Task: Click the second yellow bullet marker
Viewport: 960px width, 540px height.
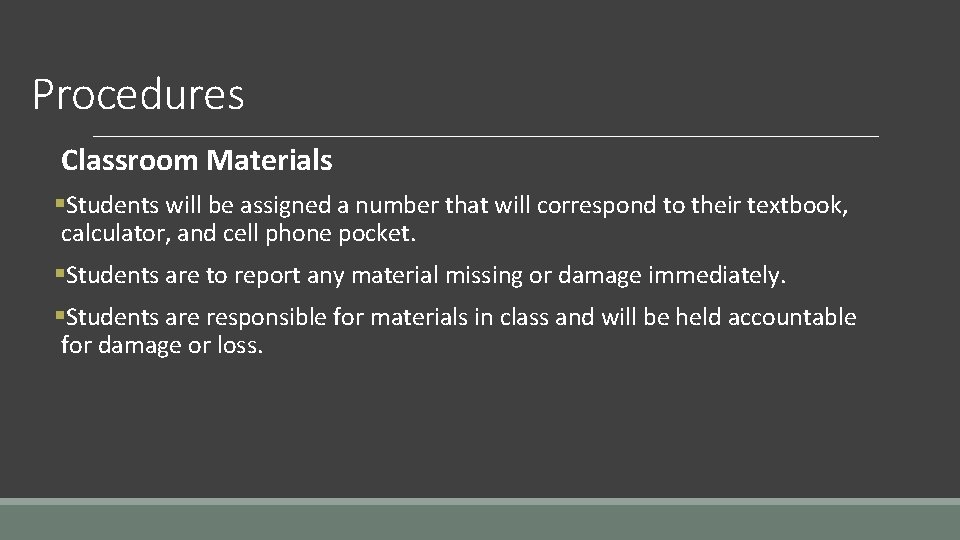Action: coord(59,273)
